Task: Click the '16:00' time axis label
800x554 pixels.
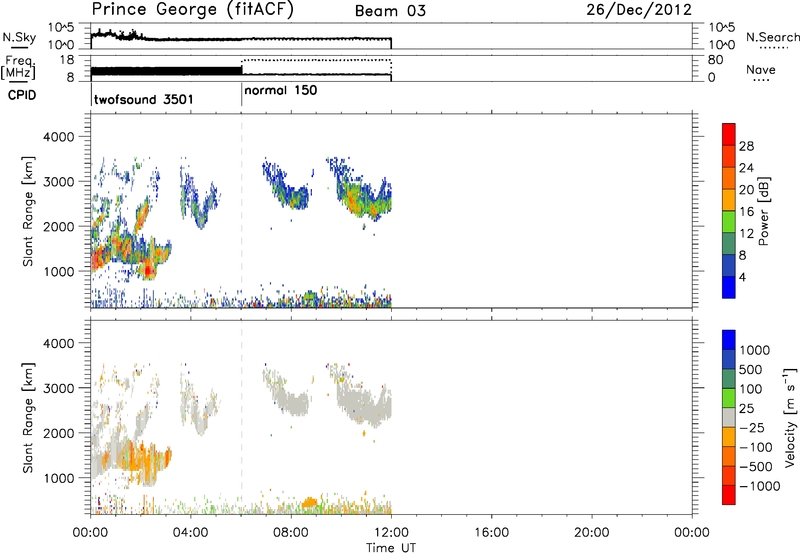Action: click(x=492, y=533)
